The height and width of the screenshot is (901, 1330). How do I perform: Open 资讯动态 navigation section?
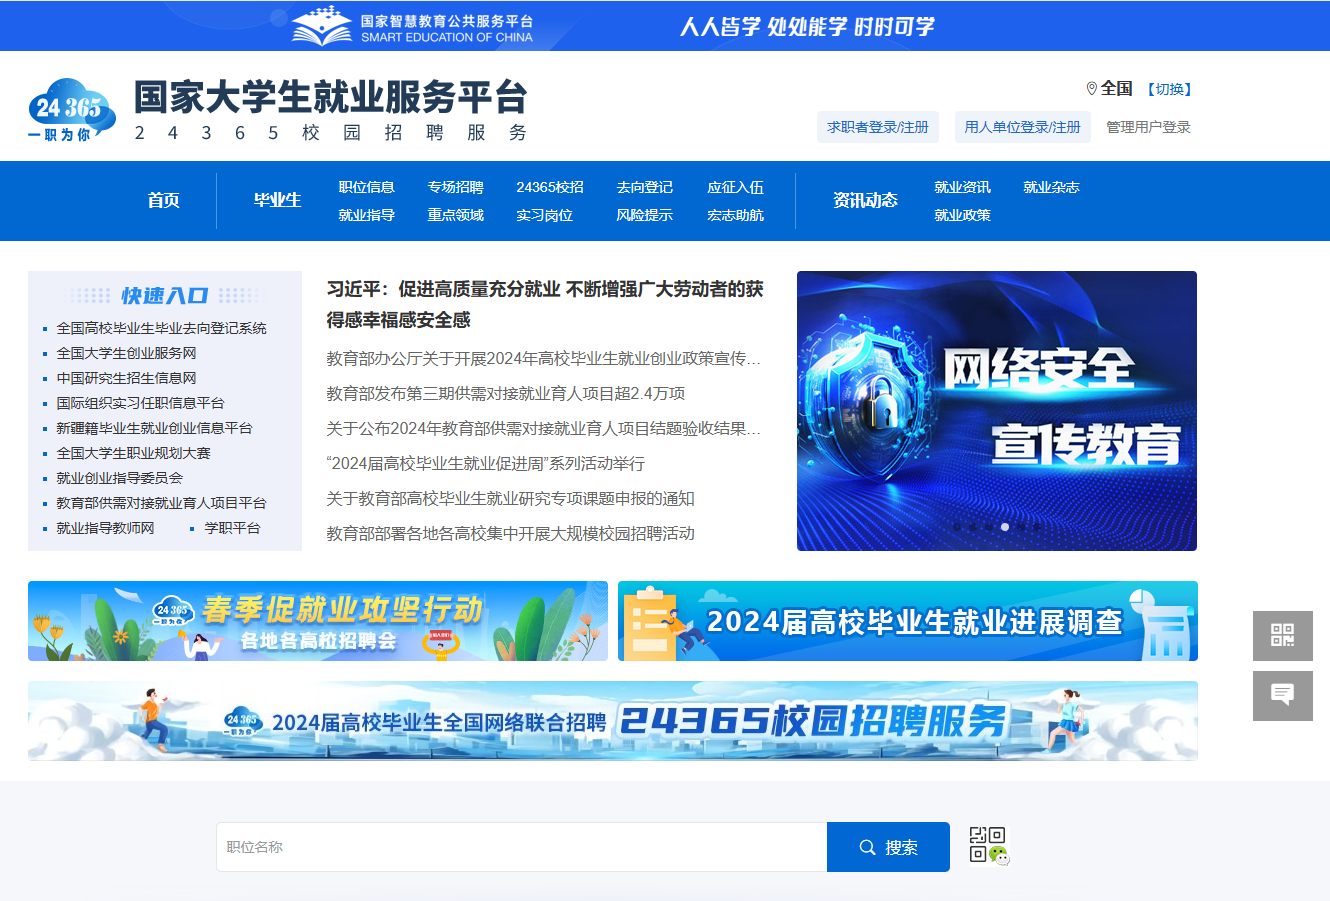point(865,200)
